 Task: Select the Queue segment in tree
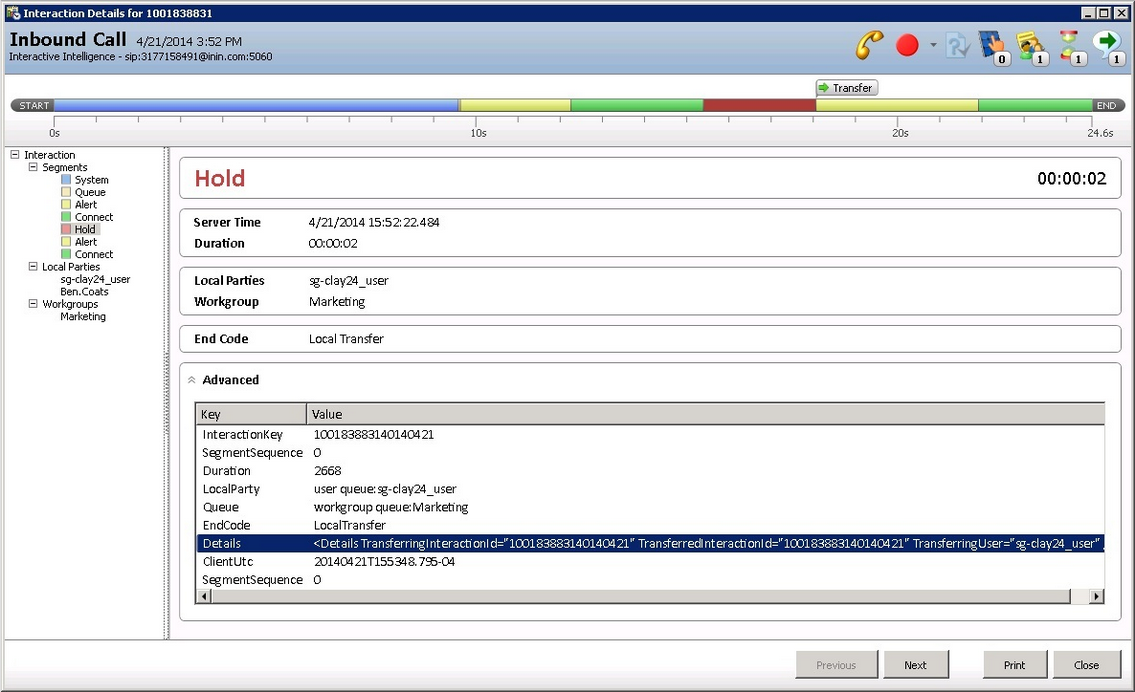pos(90,192)
